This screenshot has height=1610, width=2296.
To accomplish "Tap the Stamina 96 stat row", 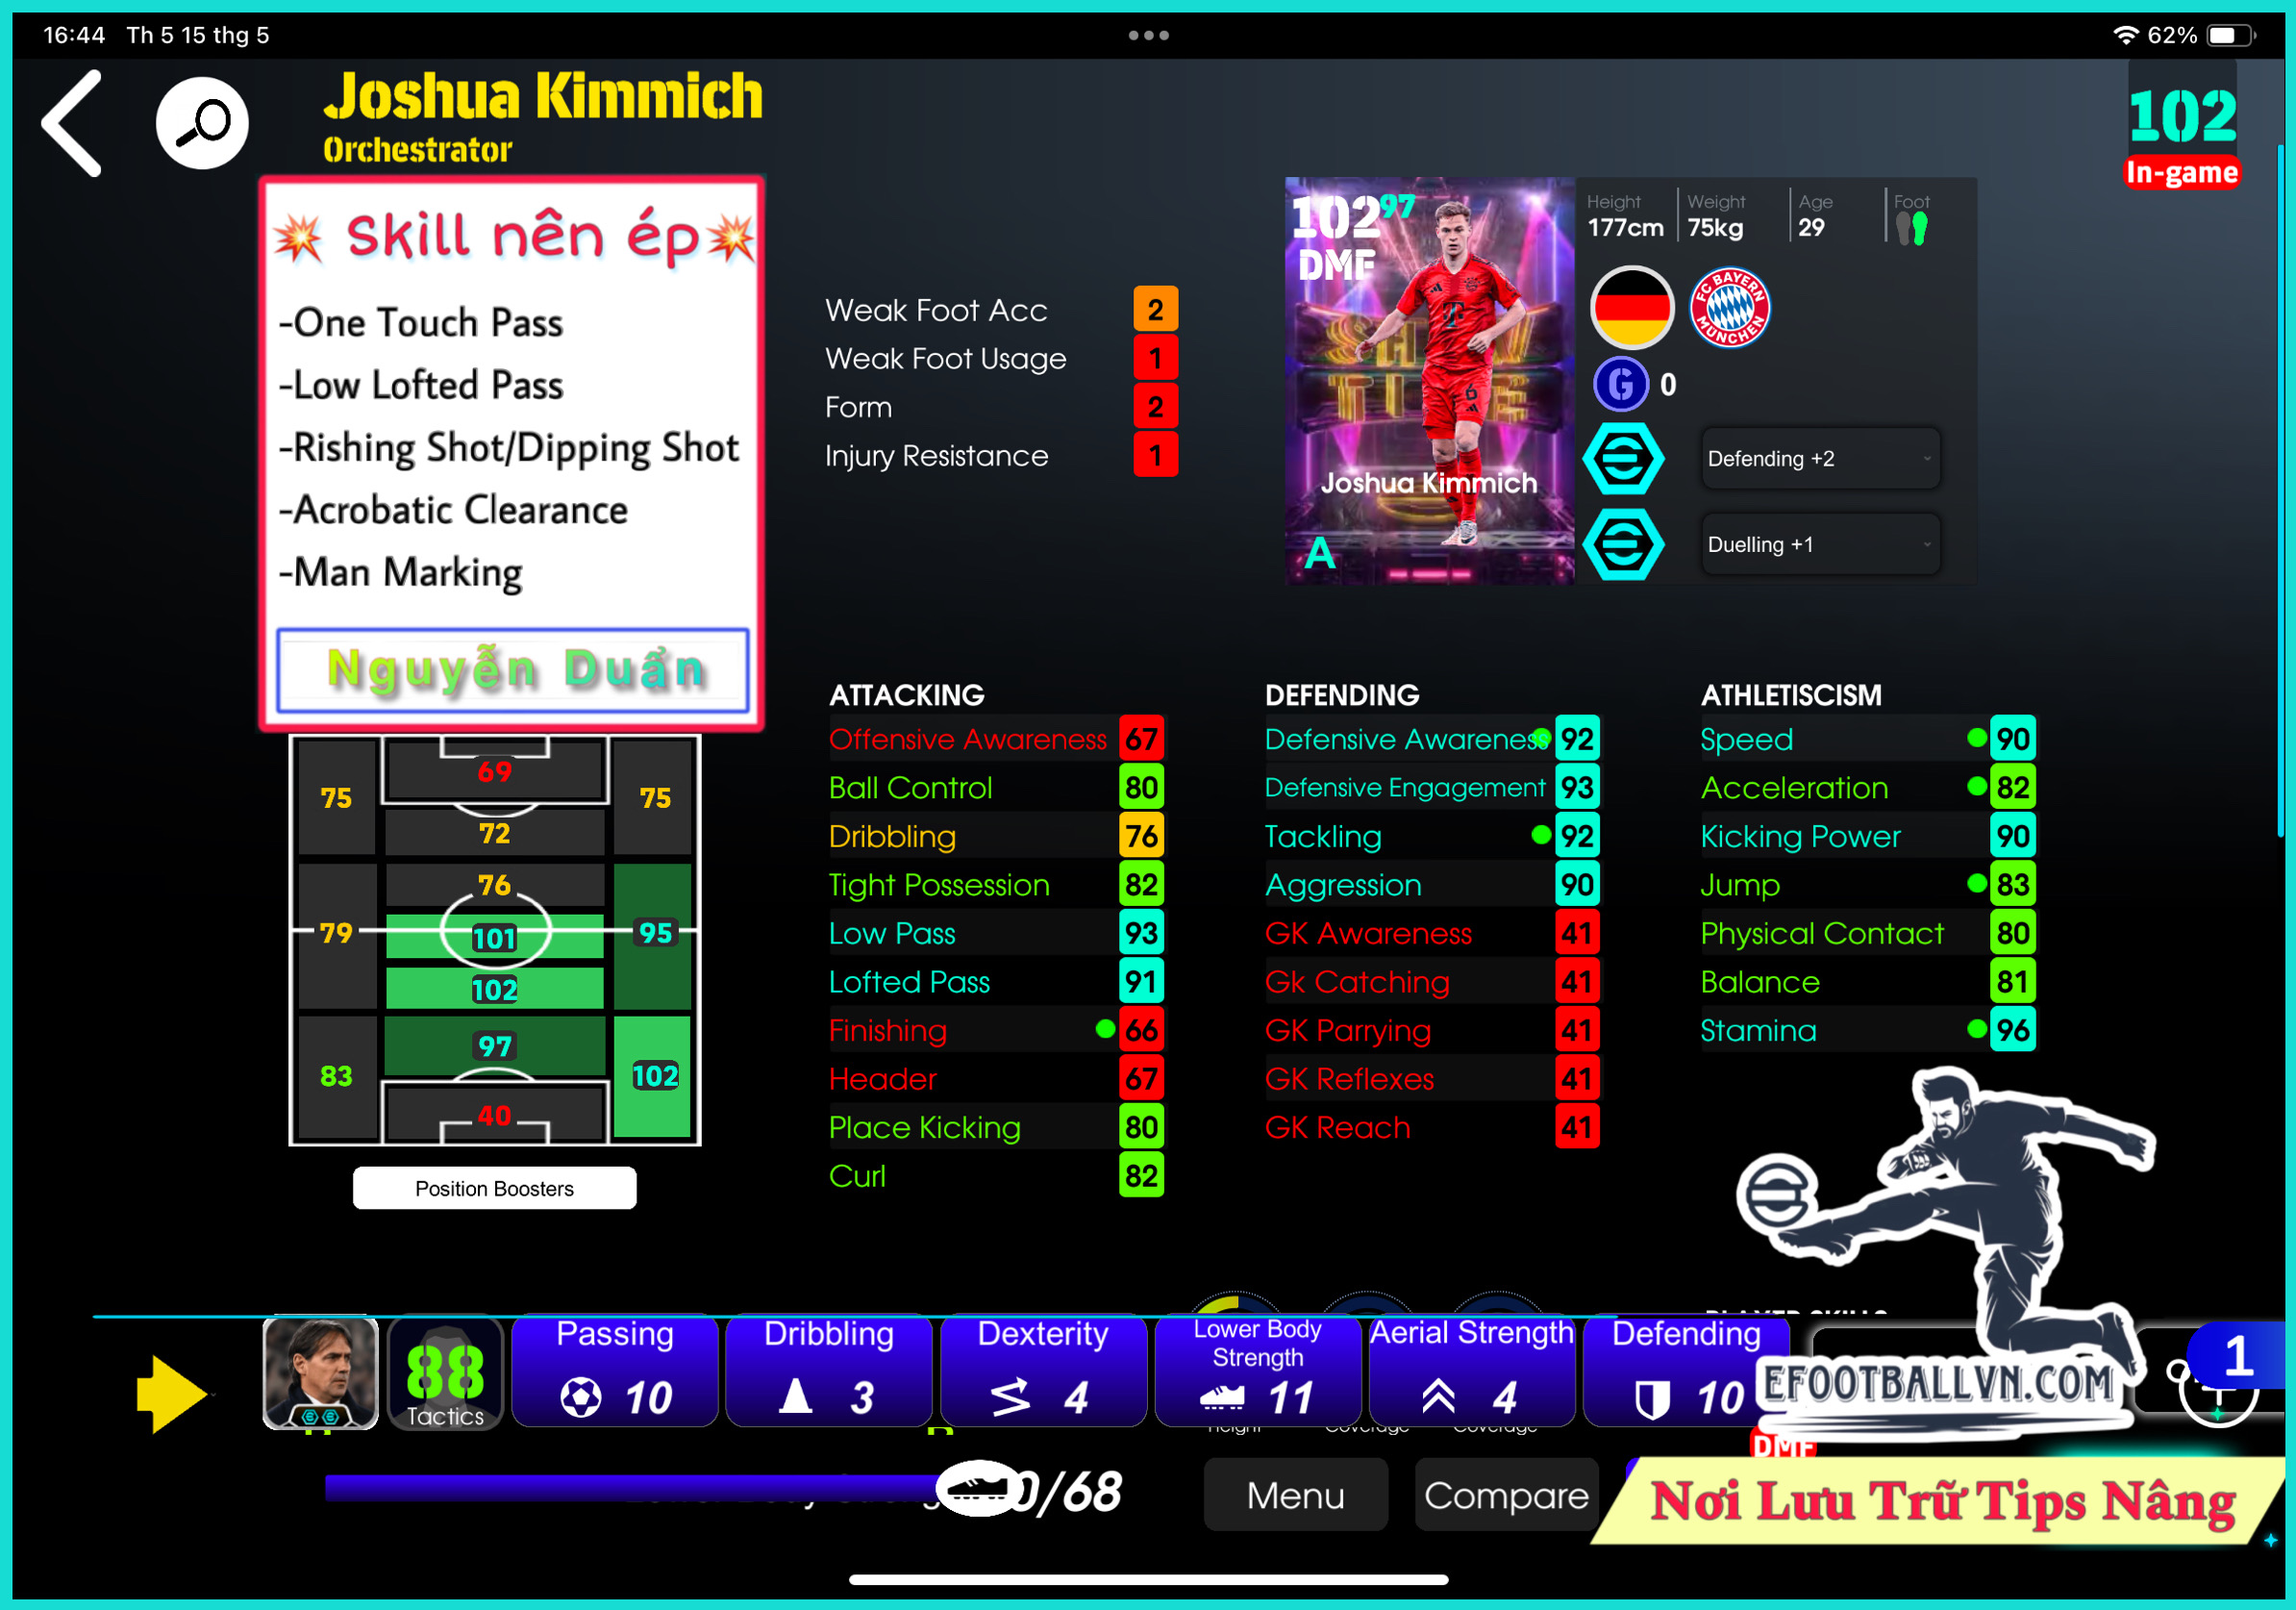I will pos(1867,1030).
